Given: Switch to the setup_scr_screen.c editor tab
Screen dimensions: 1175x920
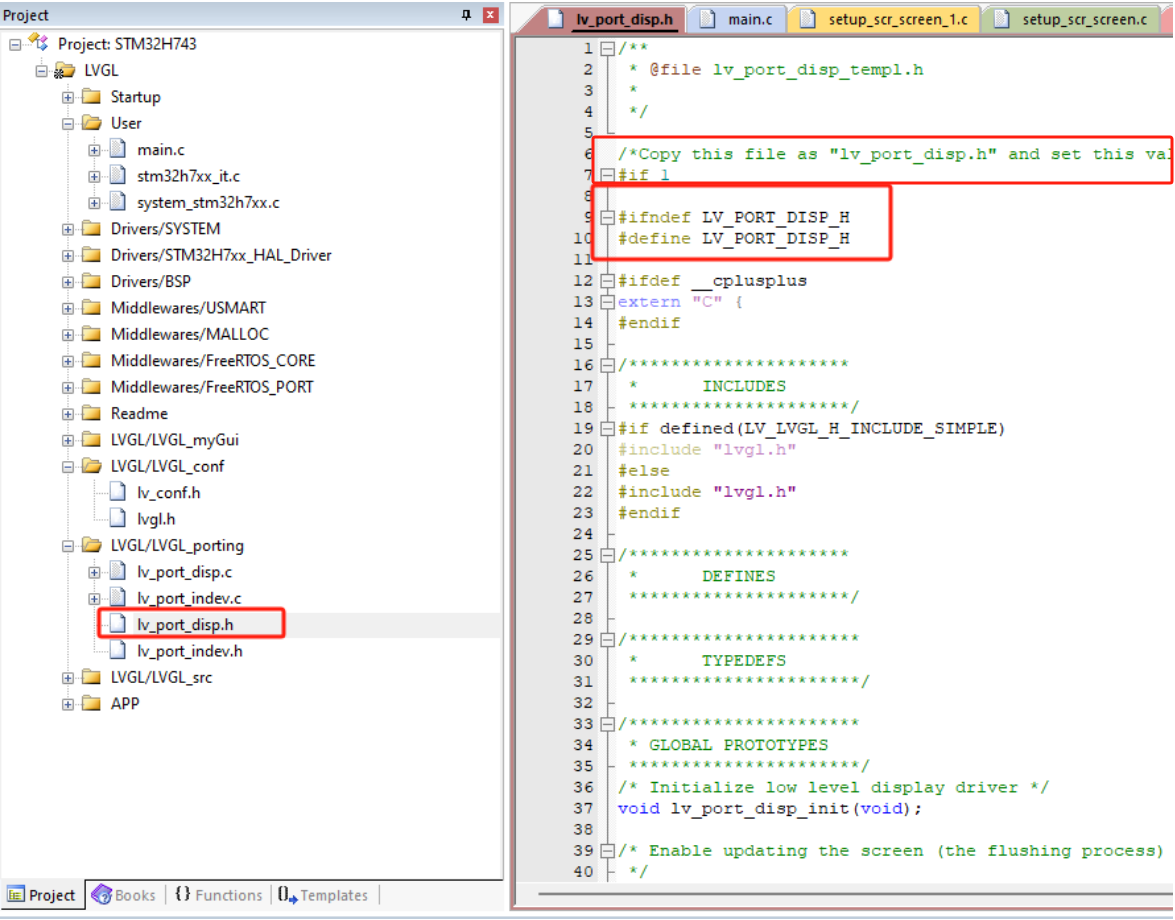Looking at the screenshot, I should (x=1077, y=19).
